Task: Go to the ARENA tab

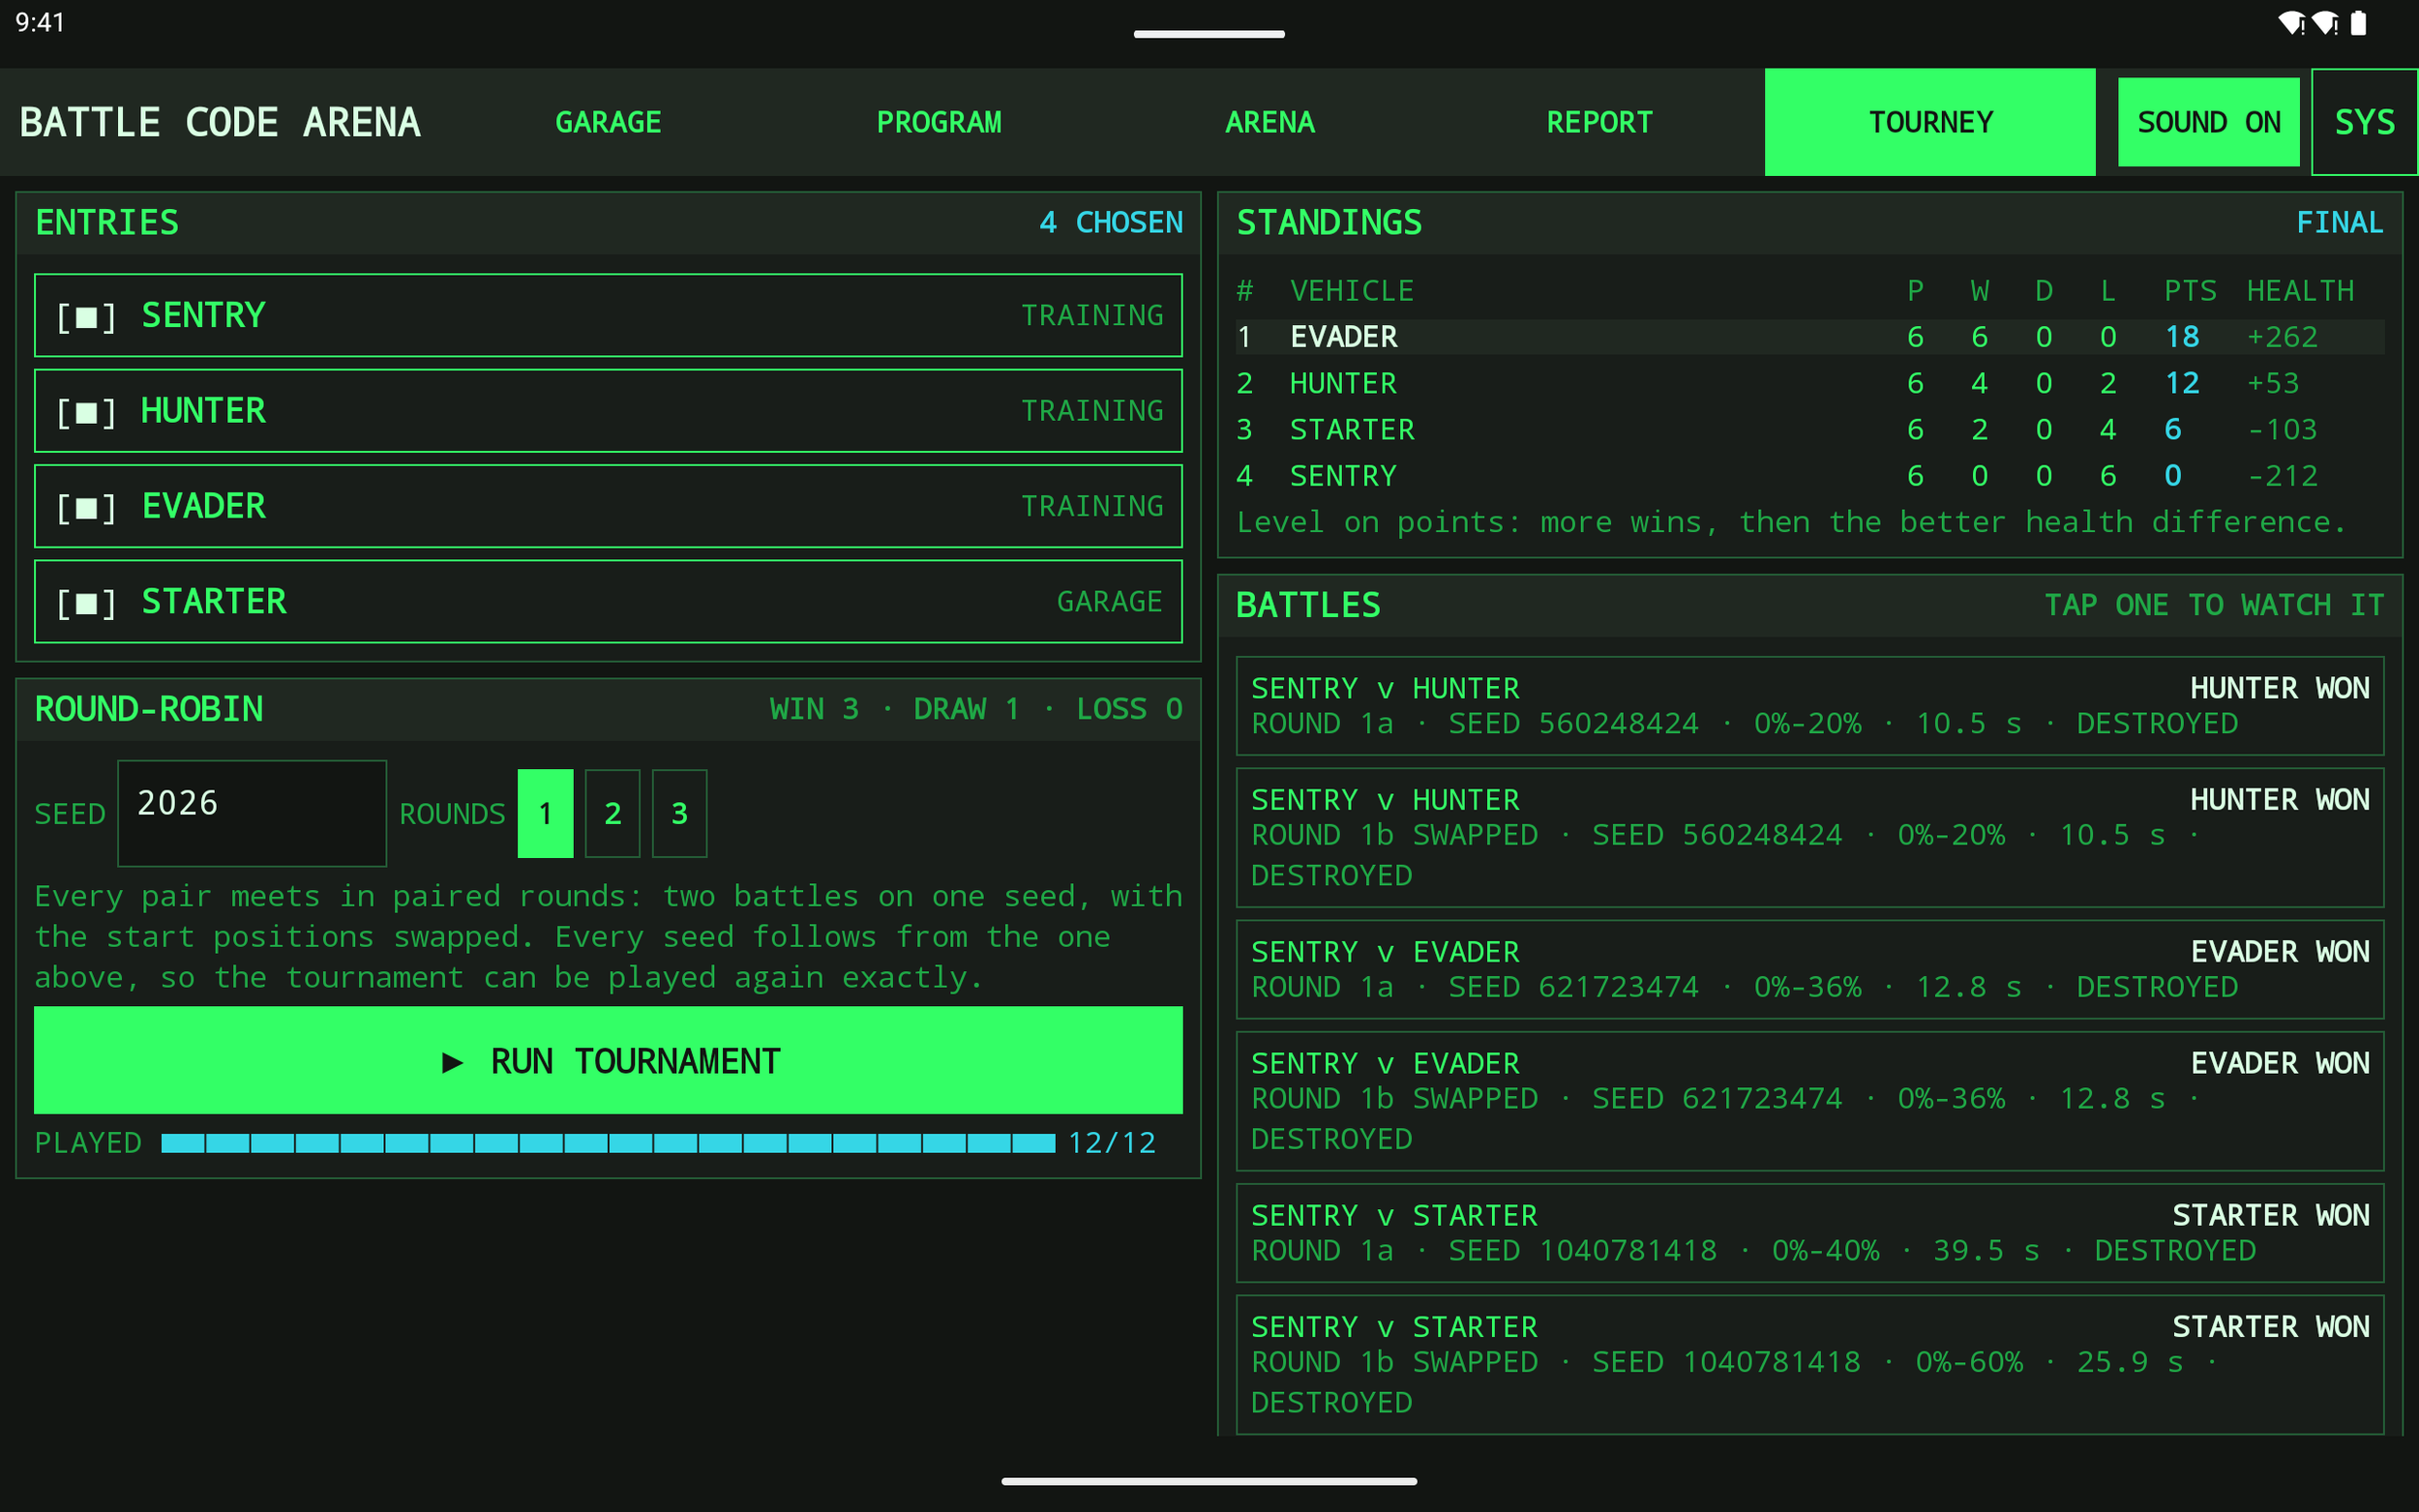Action: click(x=1269, y=122)
